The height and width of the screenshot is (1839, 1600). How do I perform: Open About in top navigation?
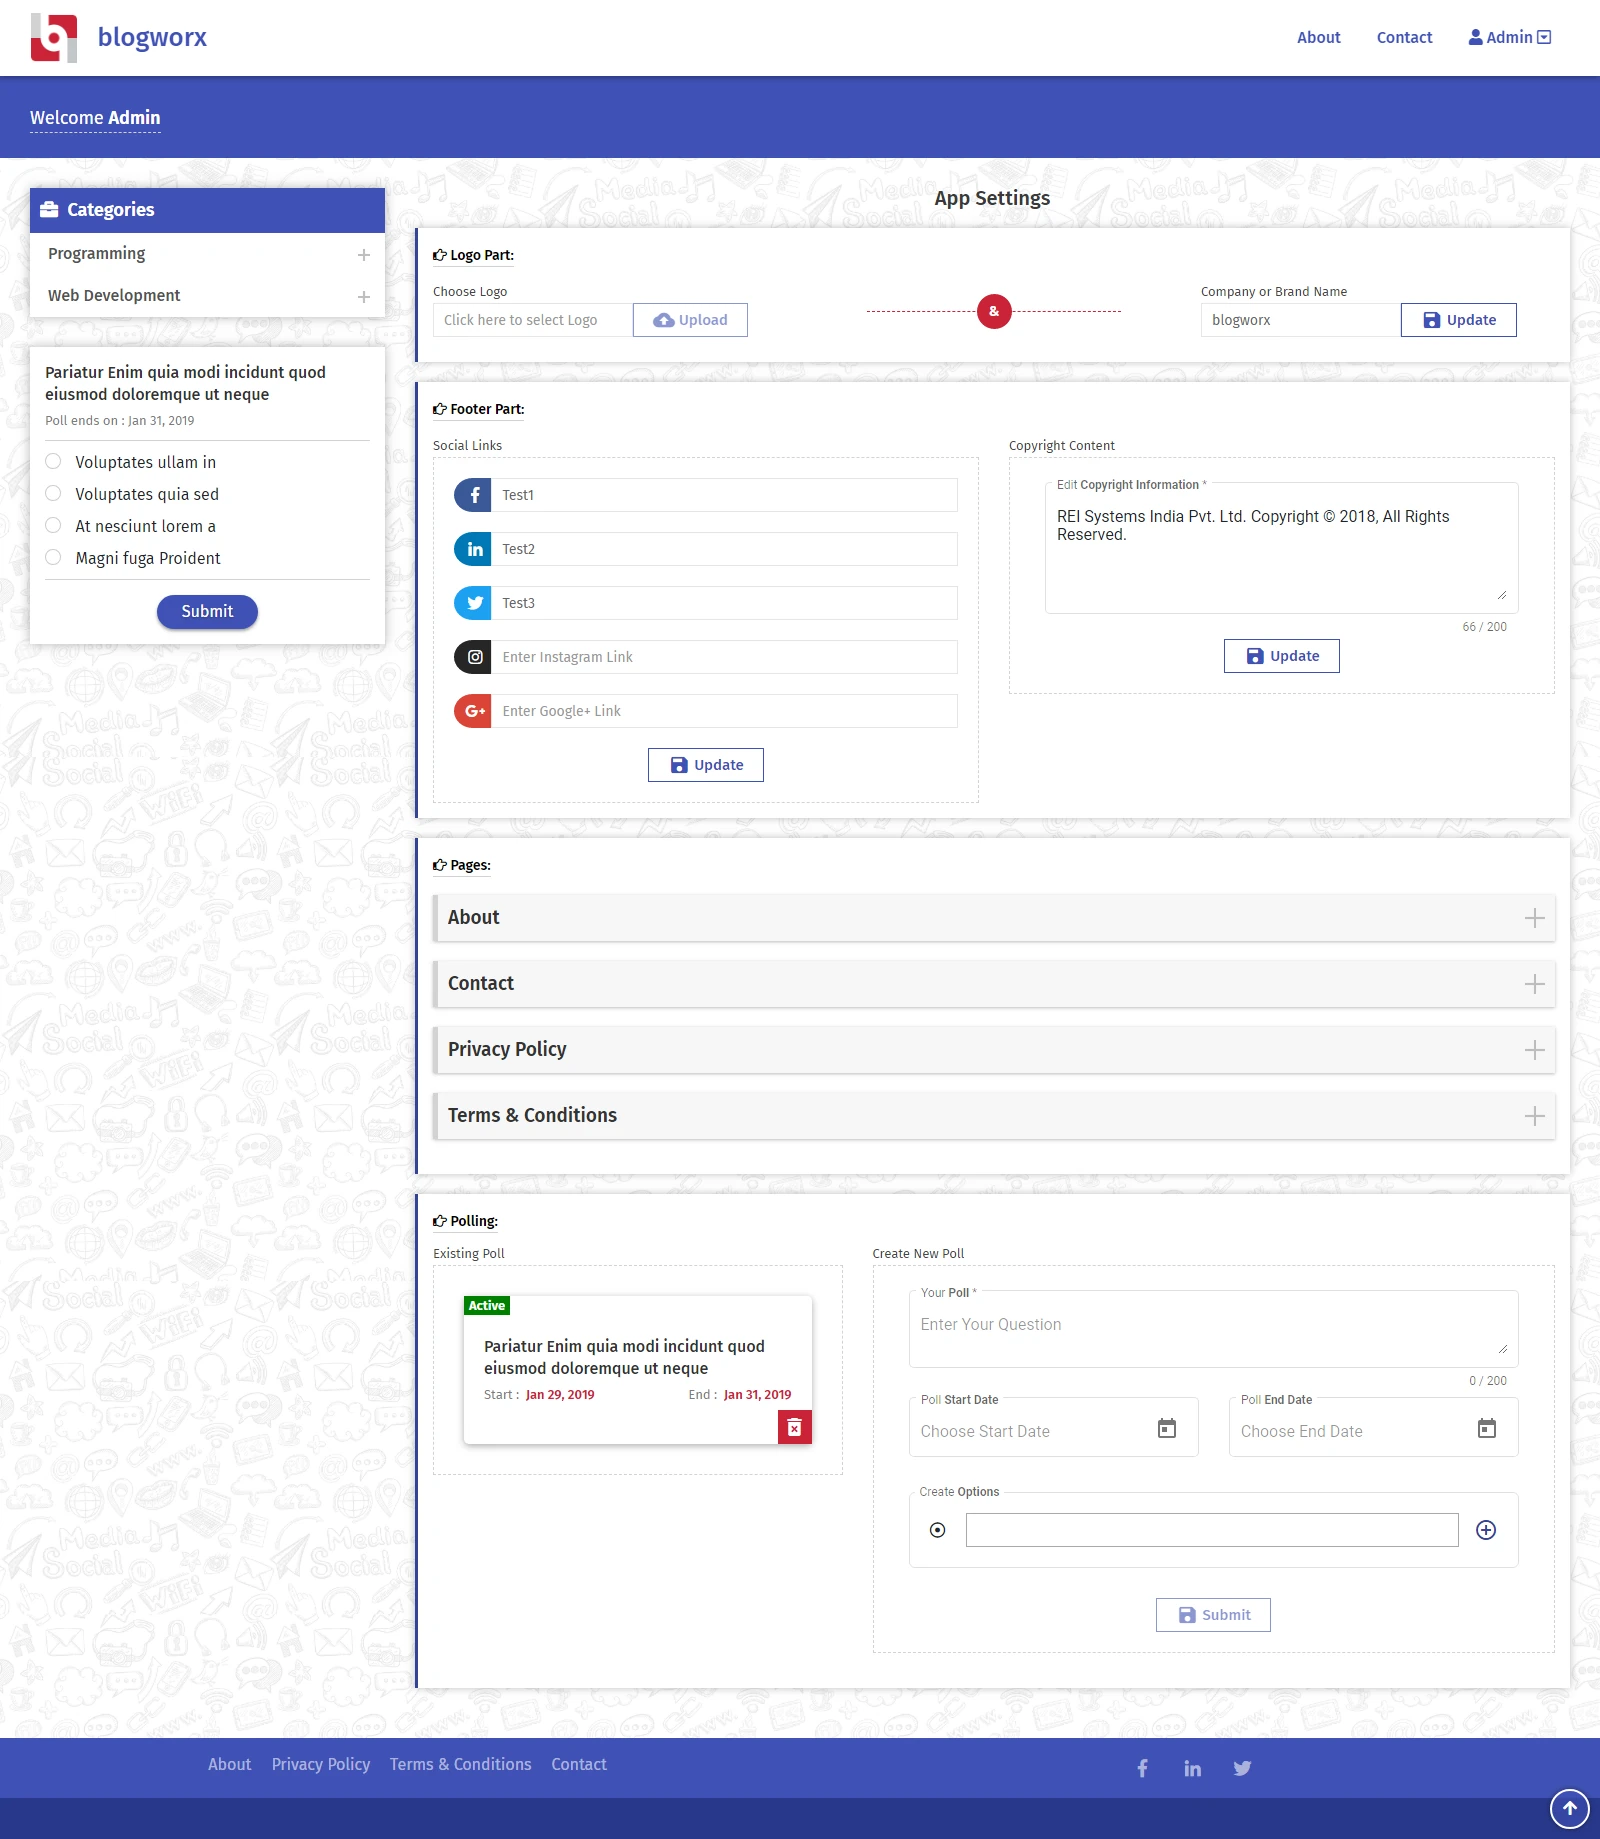[x=1319, y=37]
